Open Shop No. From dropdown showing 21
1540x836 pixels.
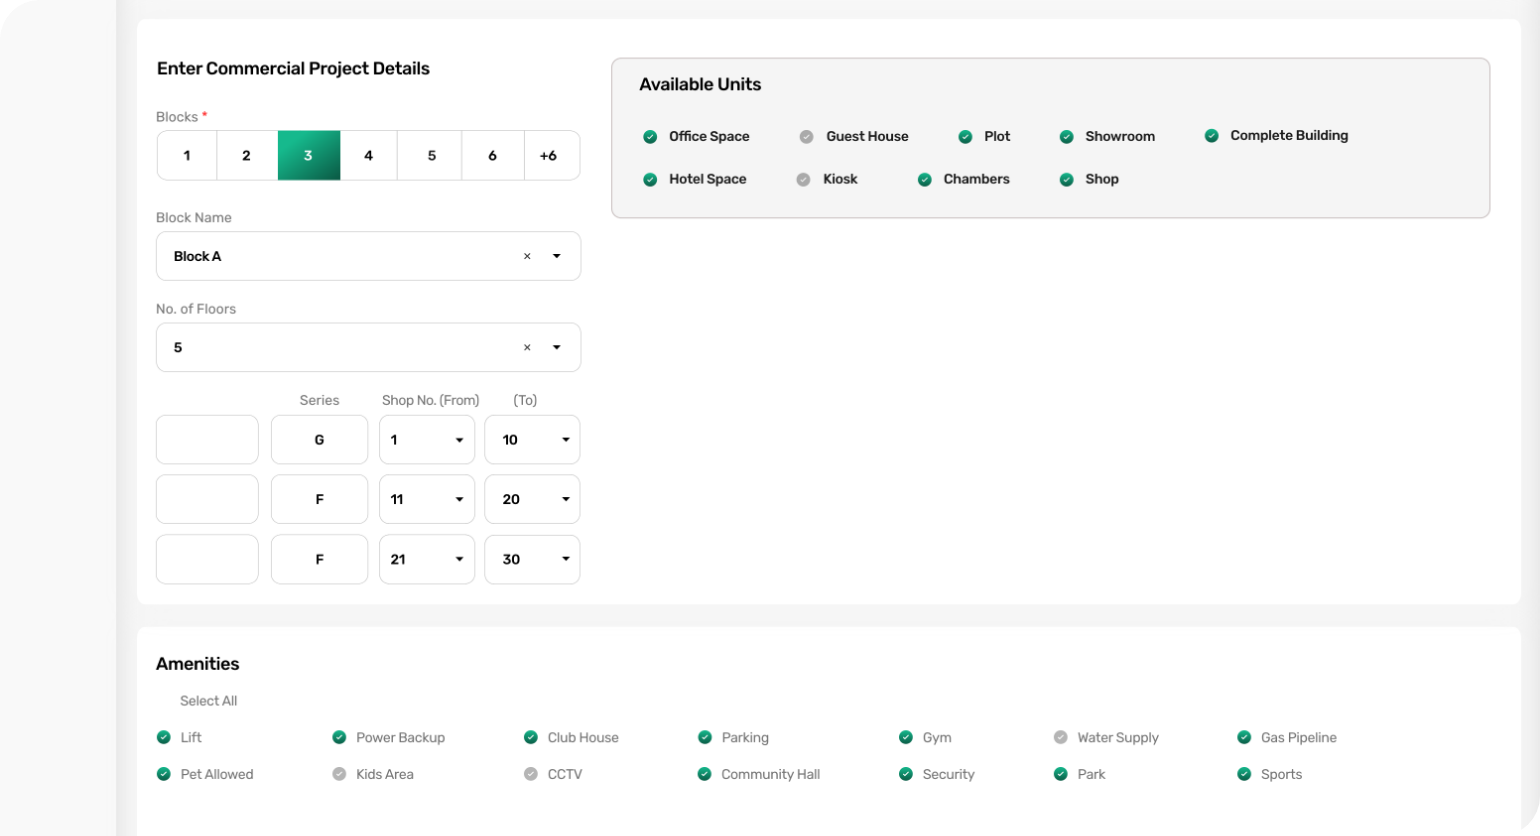427,560
